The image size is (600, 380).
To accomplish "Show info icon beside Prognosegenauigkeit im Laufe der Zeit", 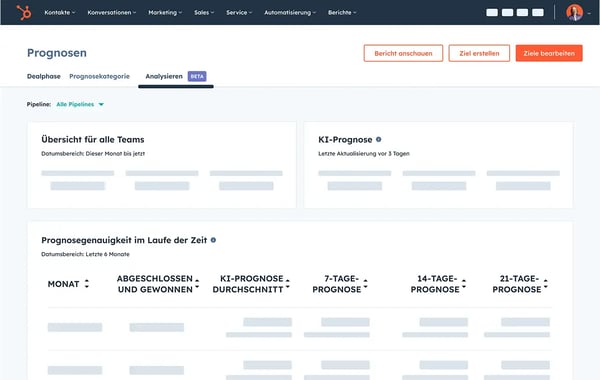I will pyautogui.click(x=213, y=240).
